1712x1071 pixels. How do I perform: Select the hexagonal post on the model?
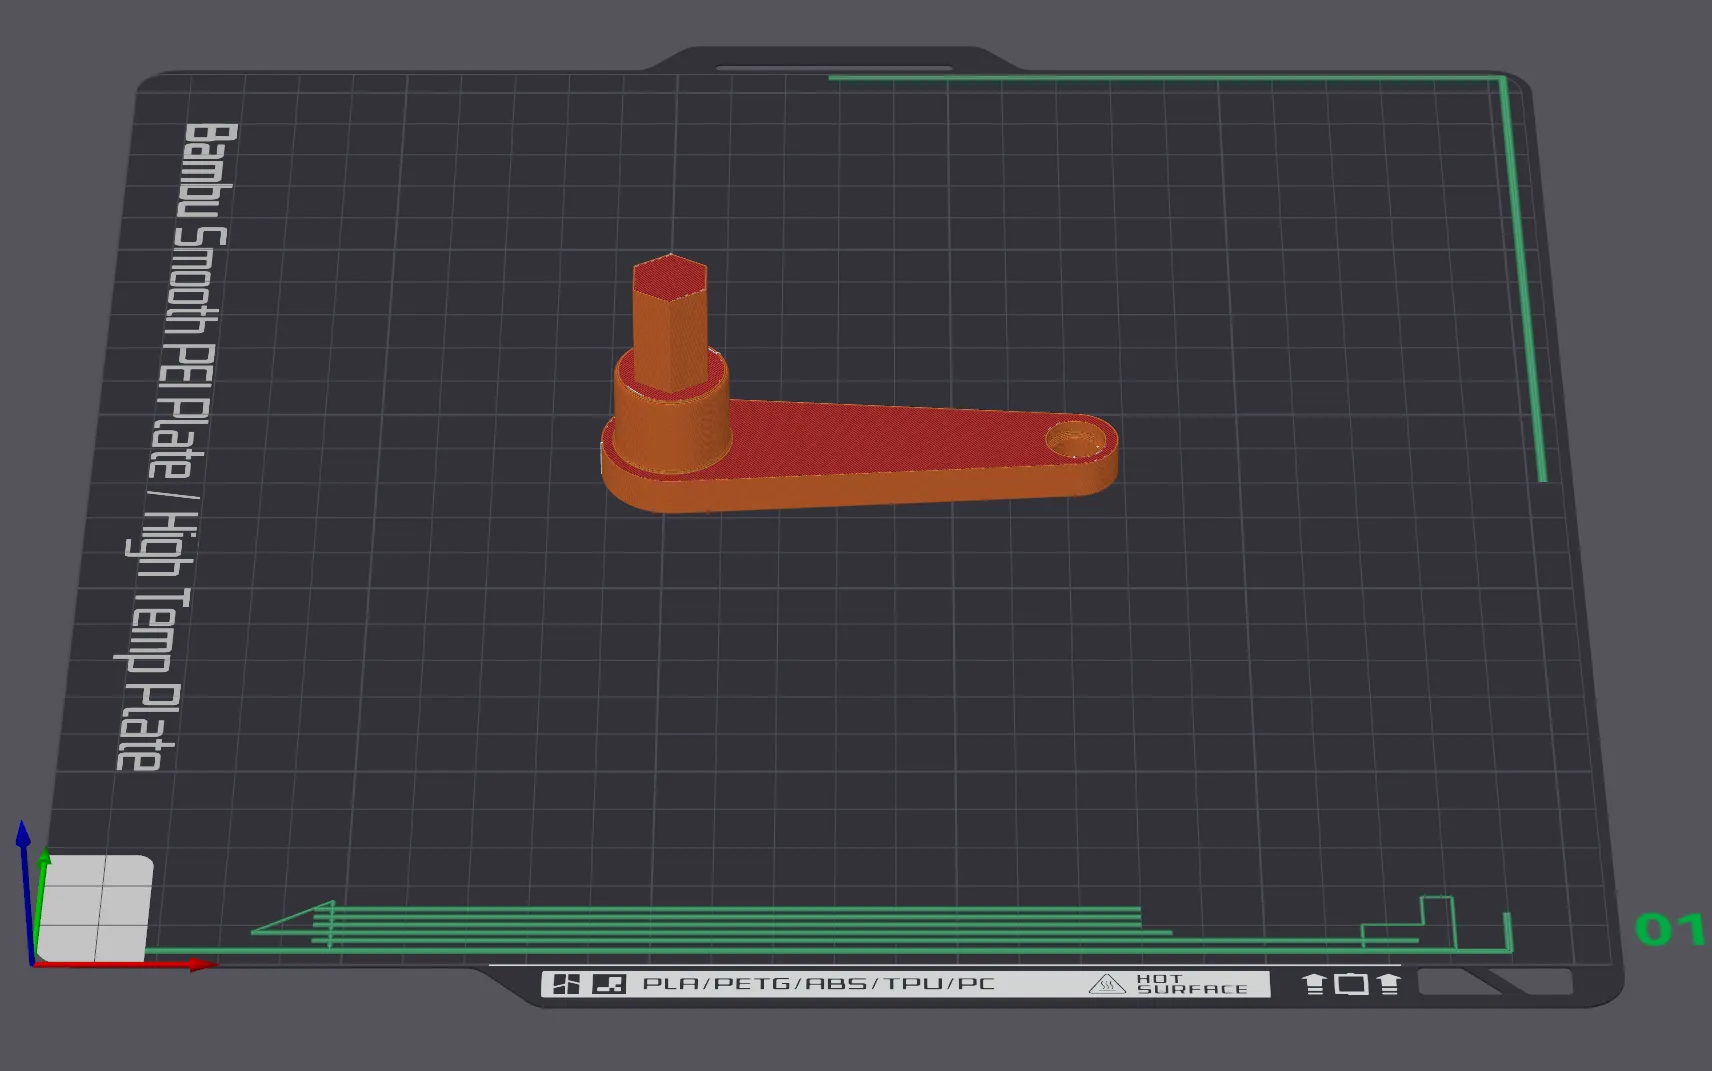(x=670, y=320)
